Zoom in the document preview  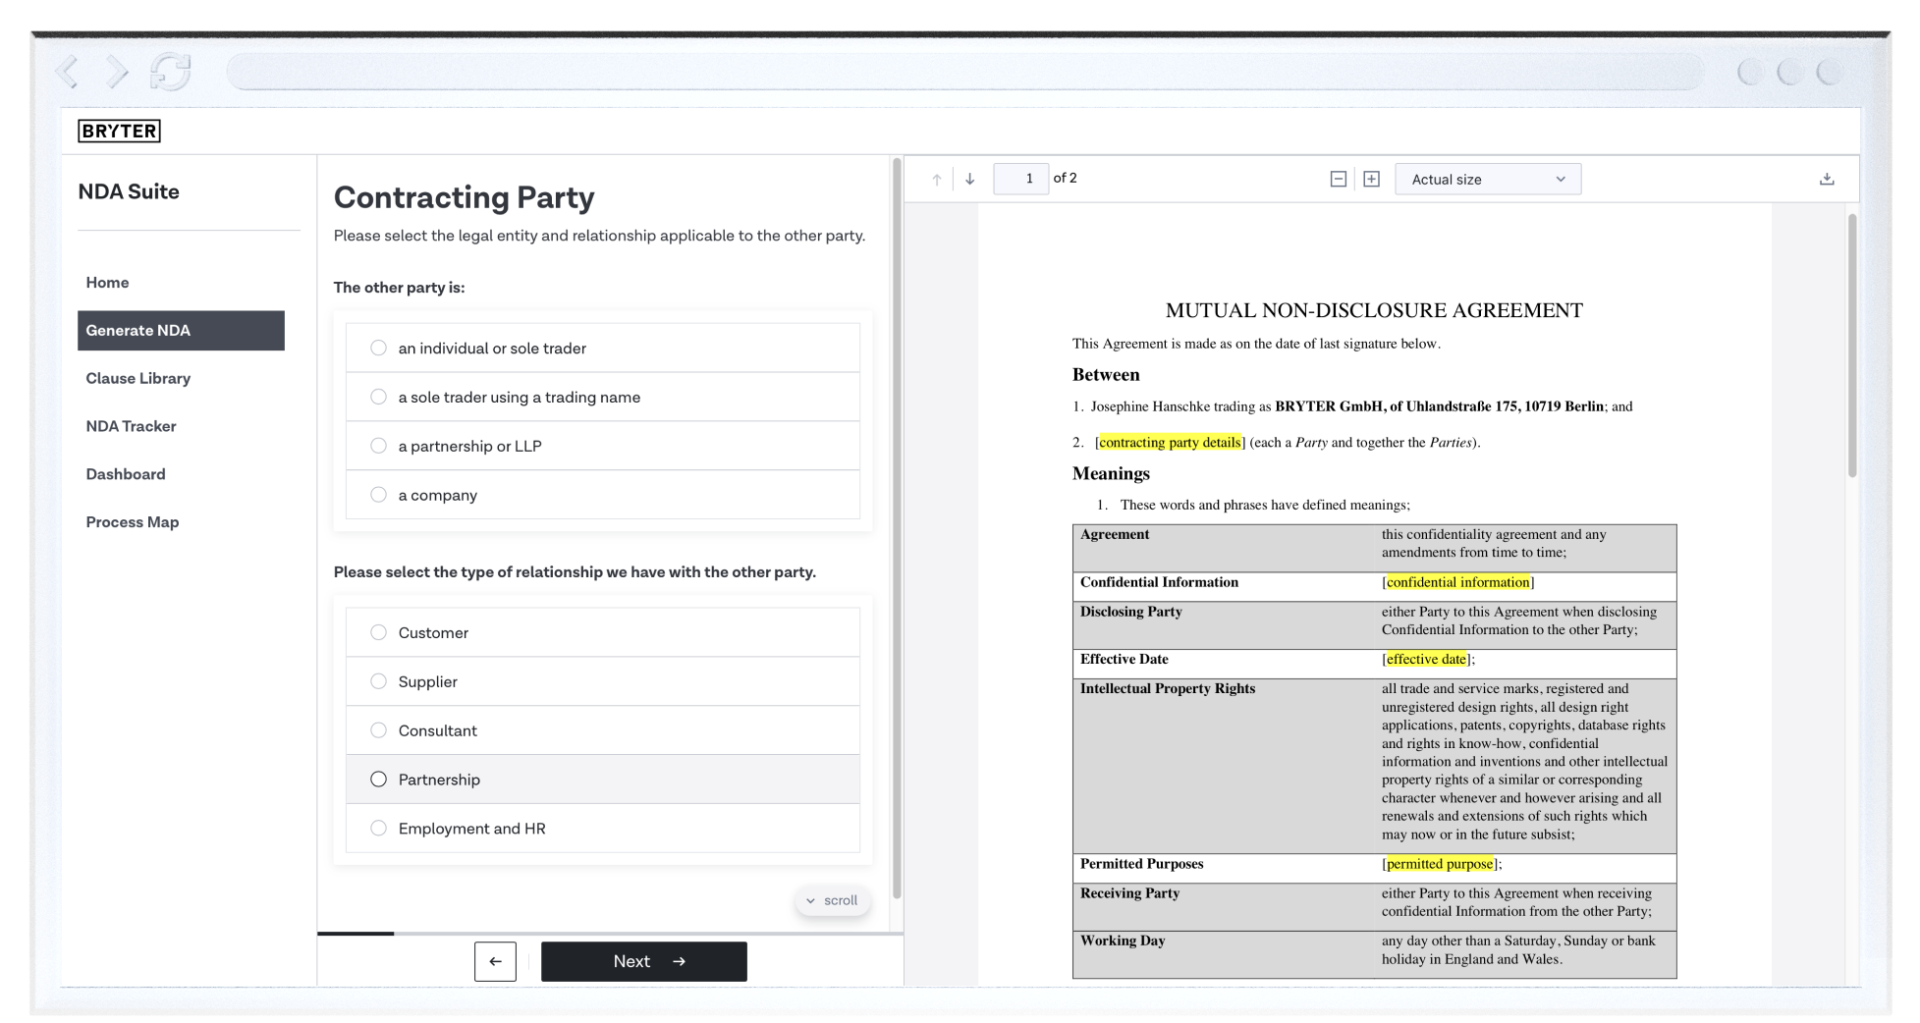1371,179
